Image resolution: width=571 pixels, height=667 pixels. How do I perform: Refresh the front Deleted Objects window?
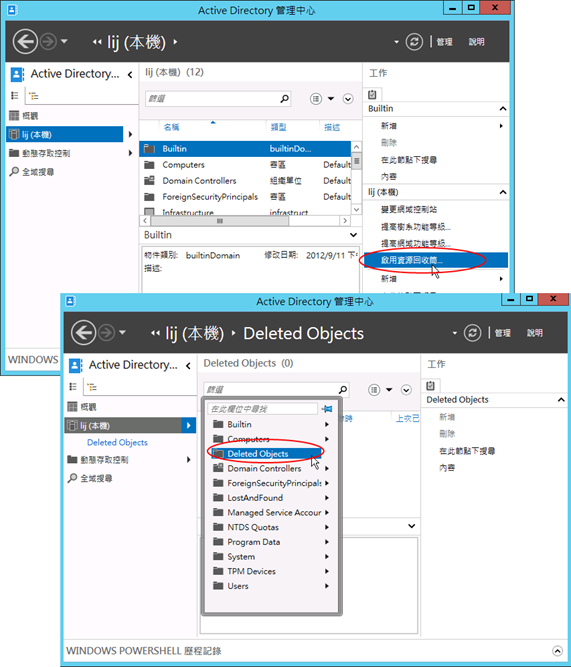(x=472, y=333)
